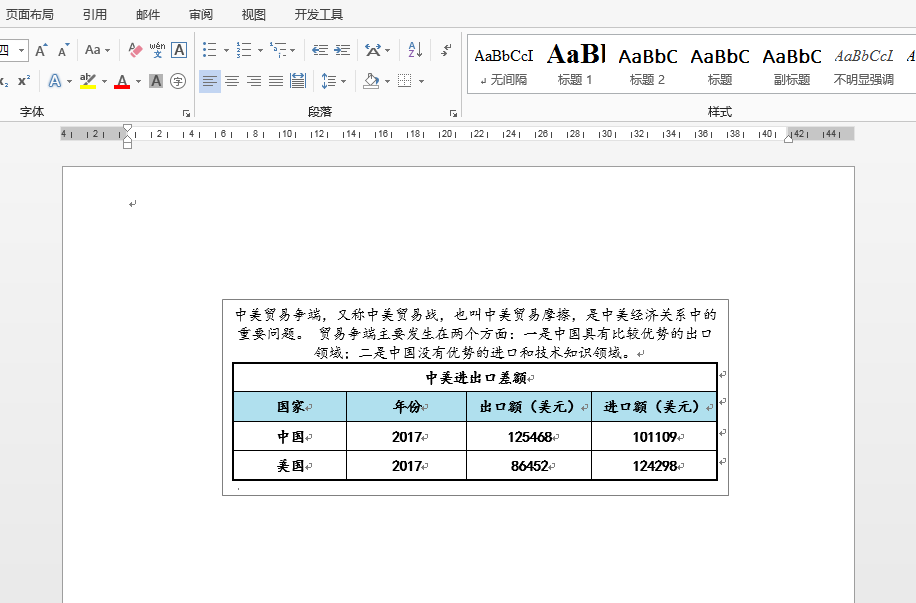Apply character border (boxed A) icon

coord(179,50)
